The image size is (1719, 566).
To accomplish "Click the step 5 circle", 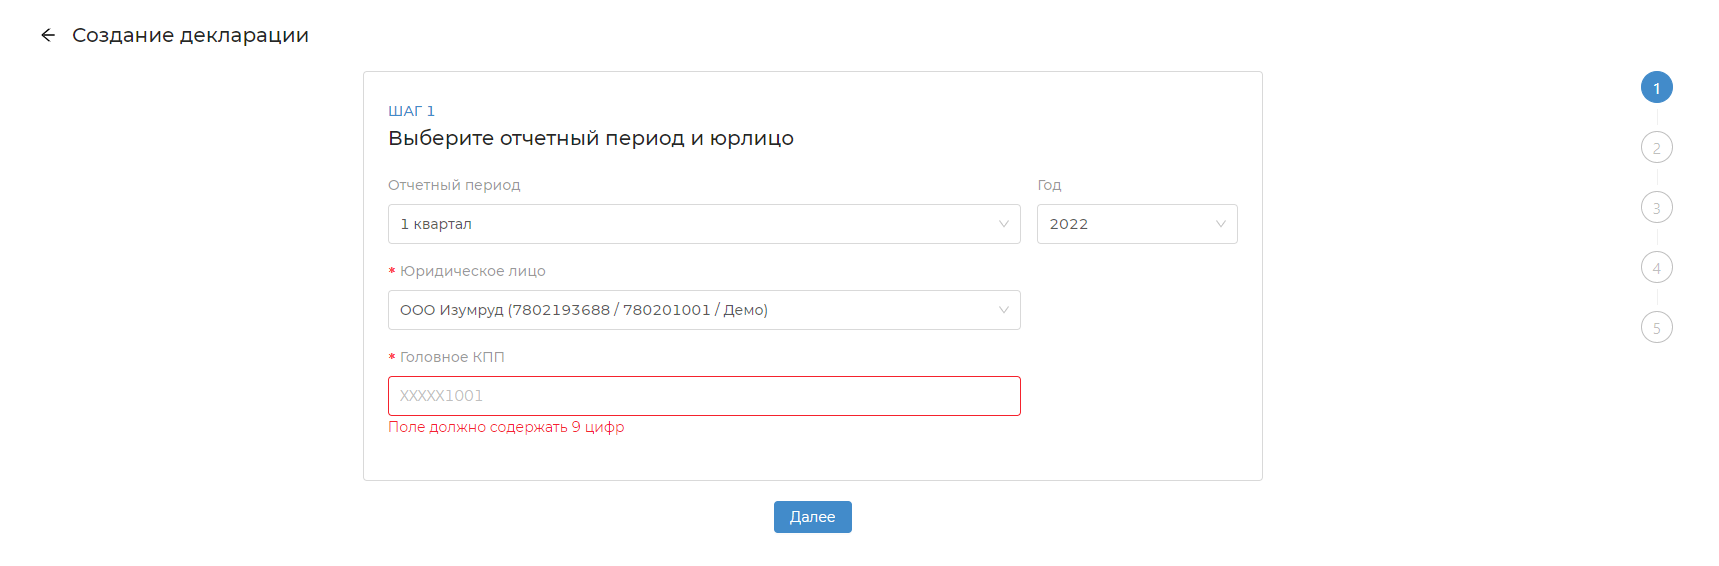I will [x=1656, y=328].
